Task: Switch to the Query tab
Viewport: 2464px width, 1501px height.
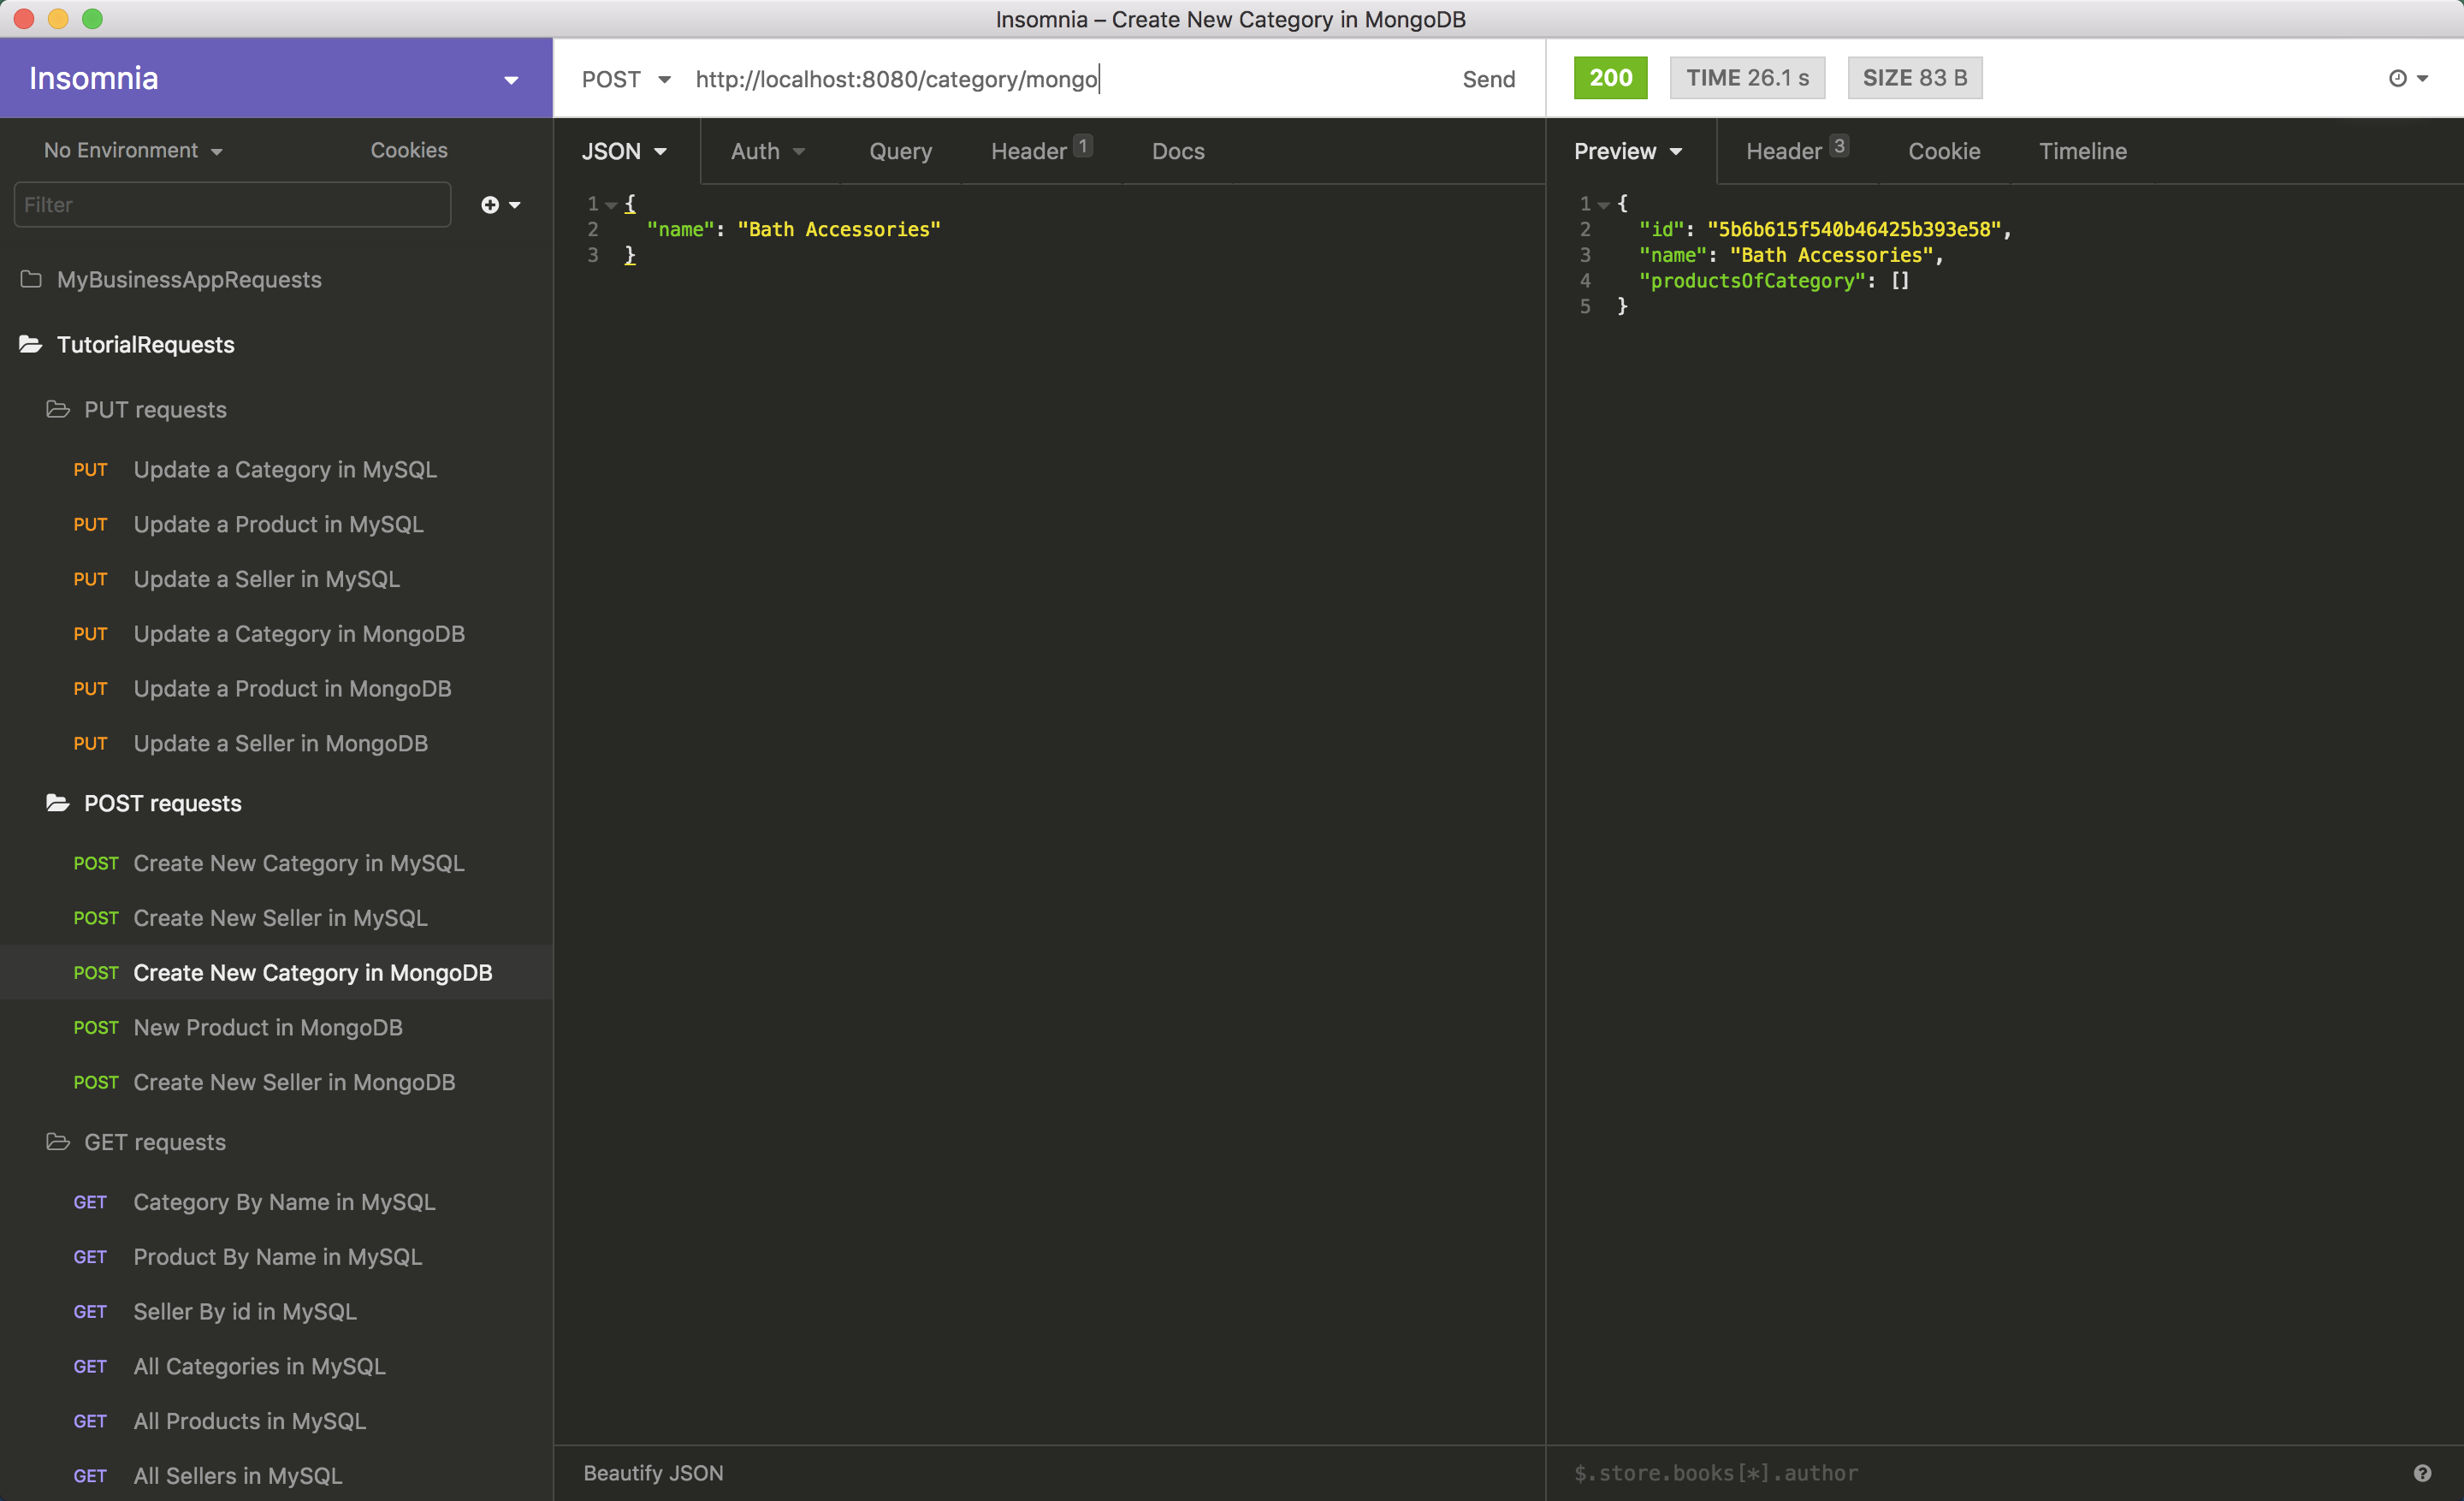Action: (900, 151)
